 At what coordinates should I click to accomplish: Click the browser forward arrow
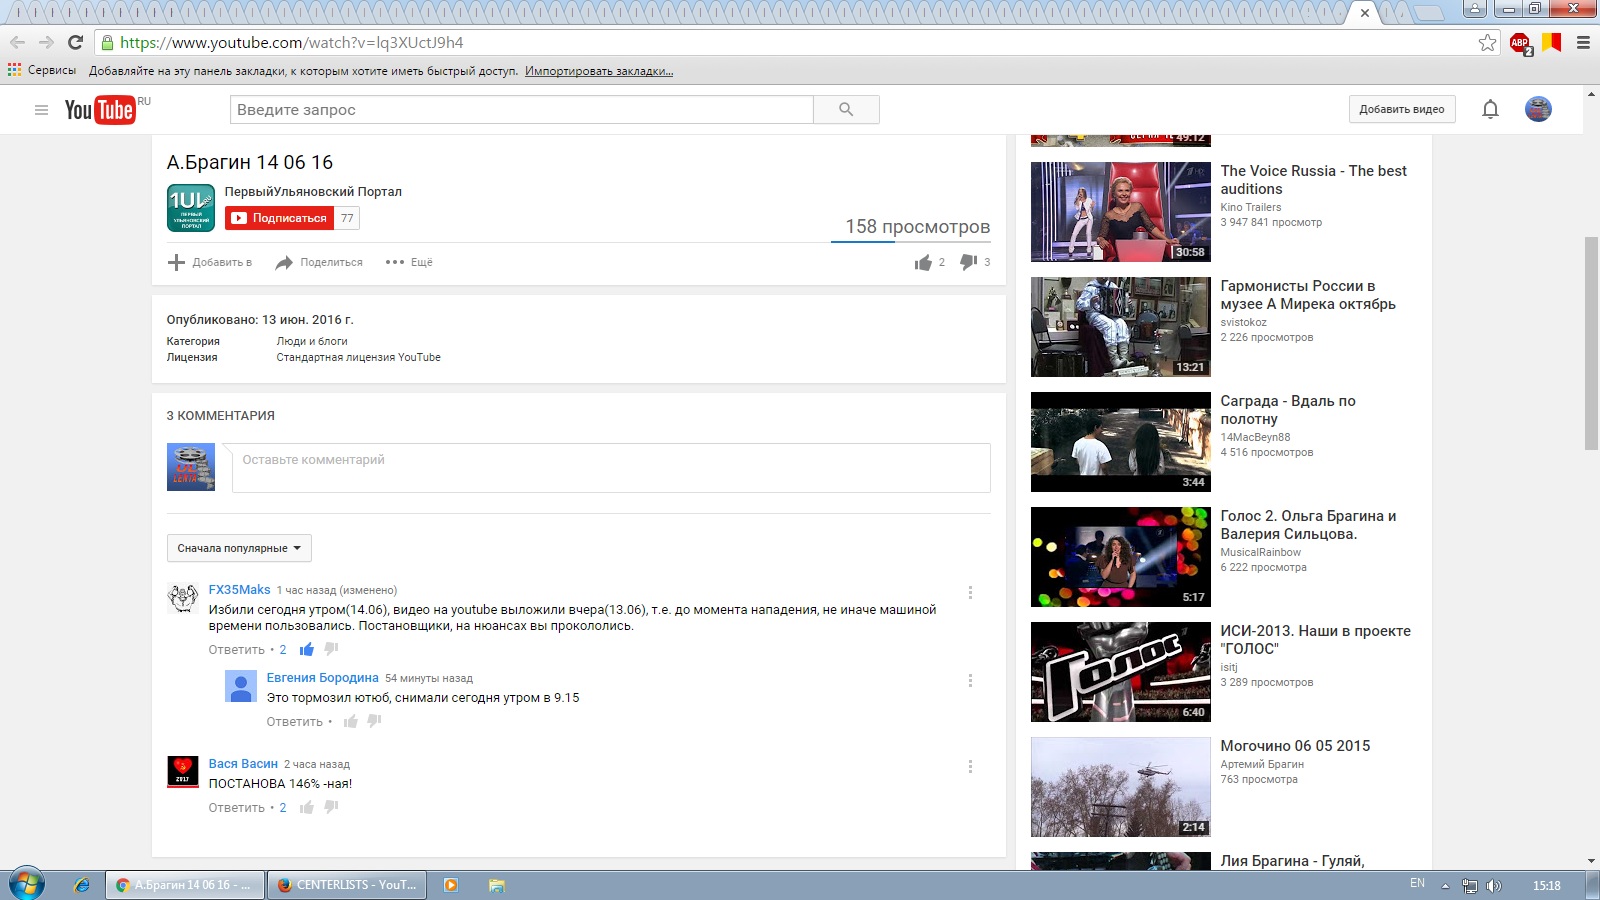pyautogui.click(x=46, y=42)
